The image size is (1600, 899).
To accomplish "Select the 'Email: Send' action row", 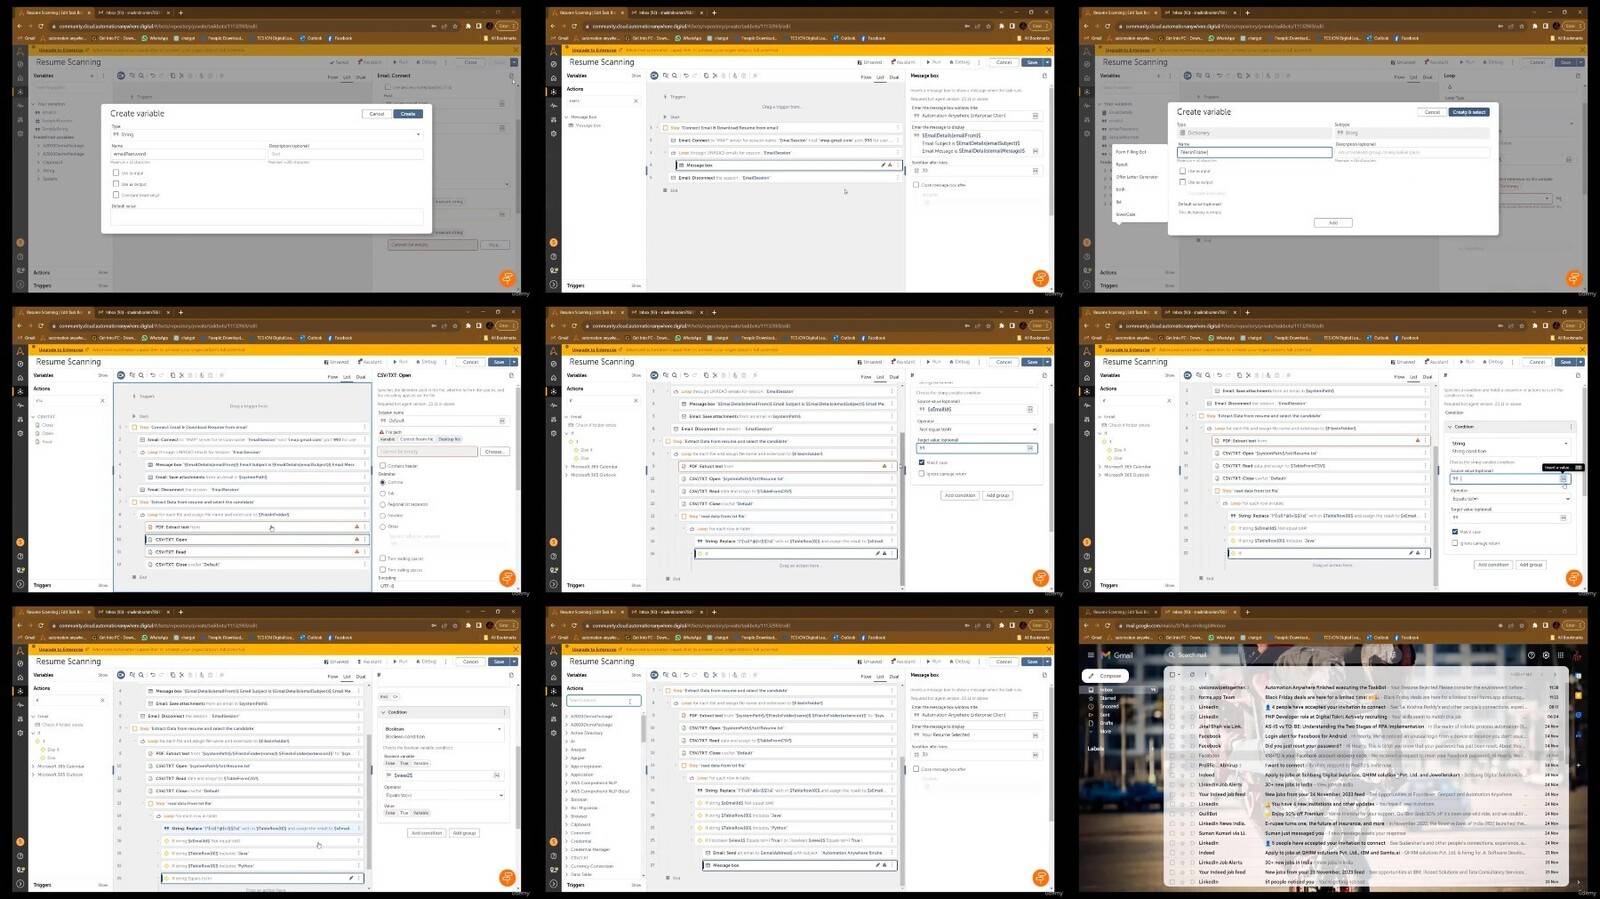I will pos(798,853).
